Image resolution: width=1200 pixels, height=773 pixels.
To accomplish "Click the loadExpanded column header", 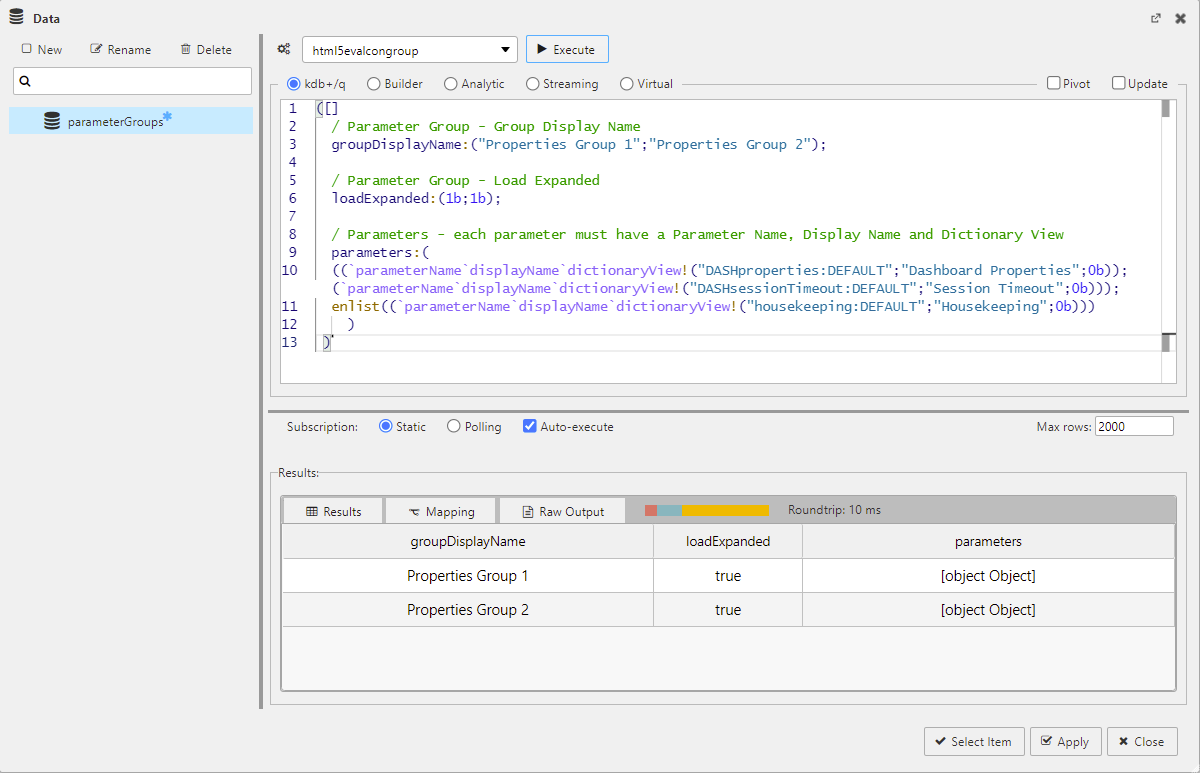I will click(728, 541).
